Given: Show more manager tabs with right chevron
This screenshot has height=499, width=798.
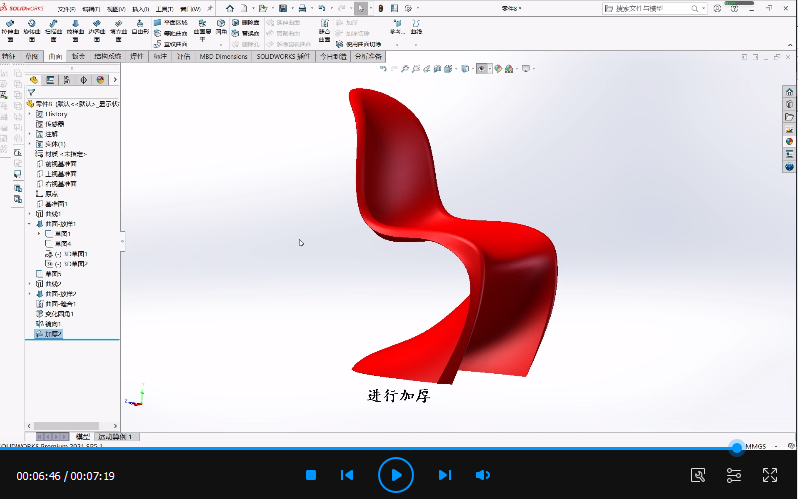Looking at the screenshot, I should 115,80.
